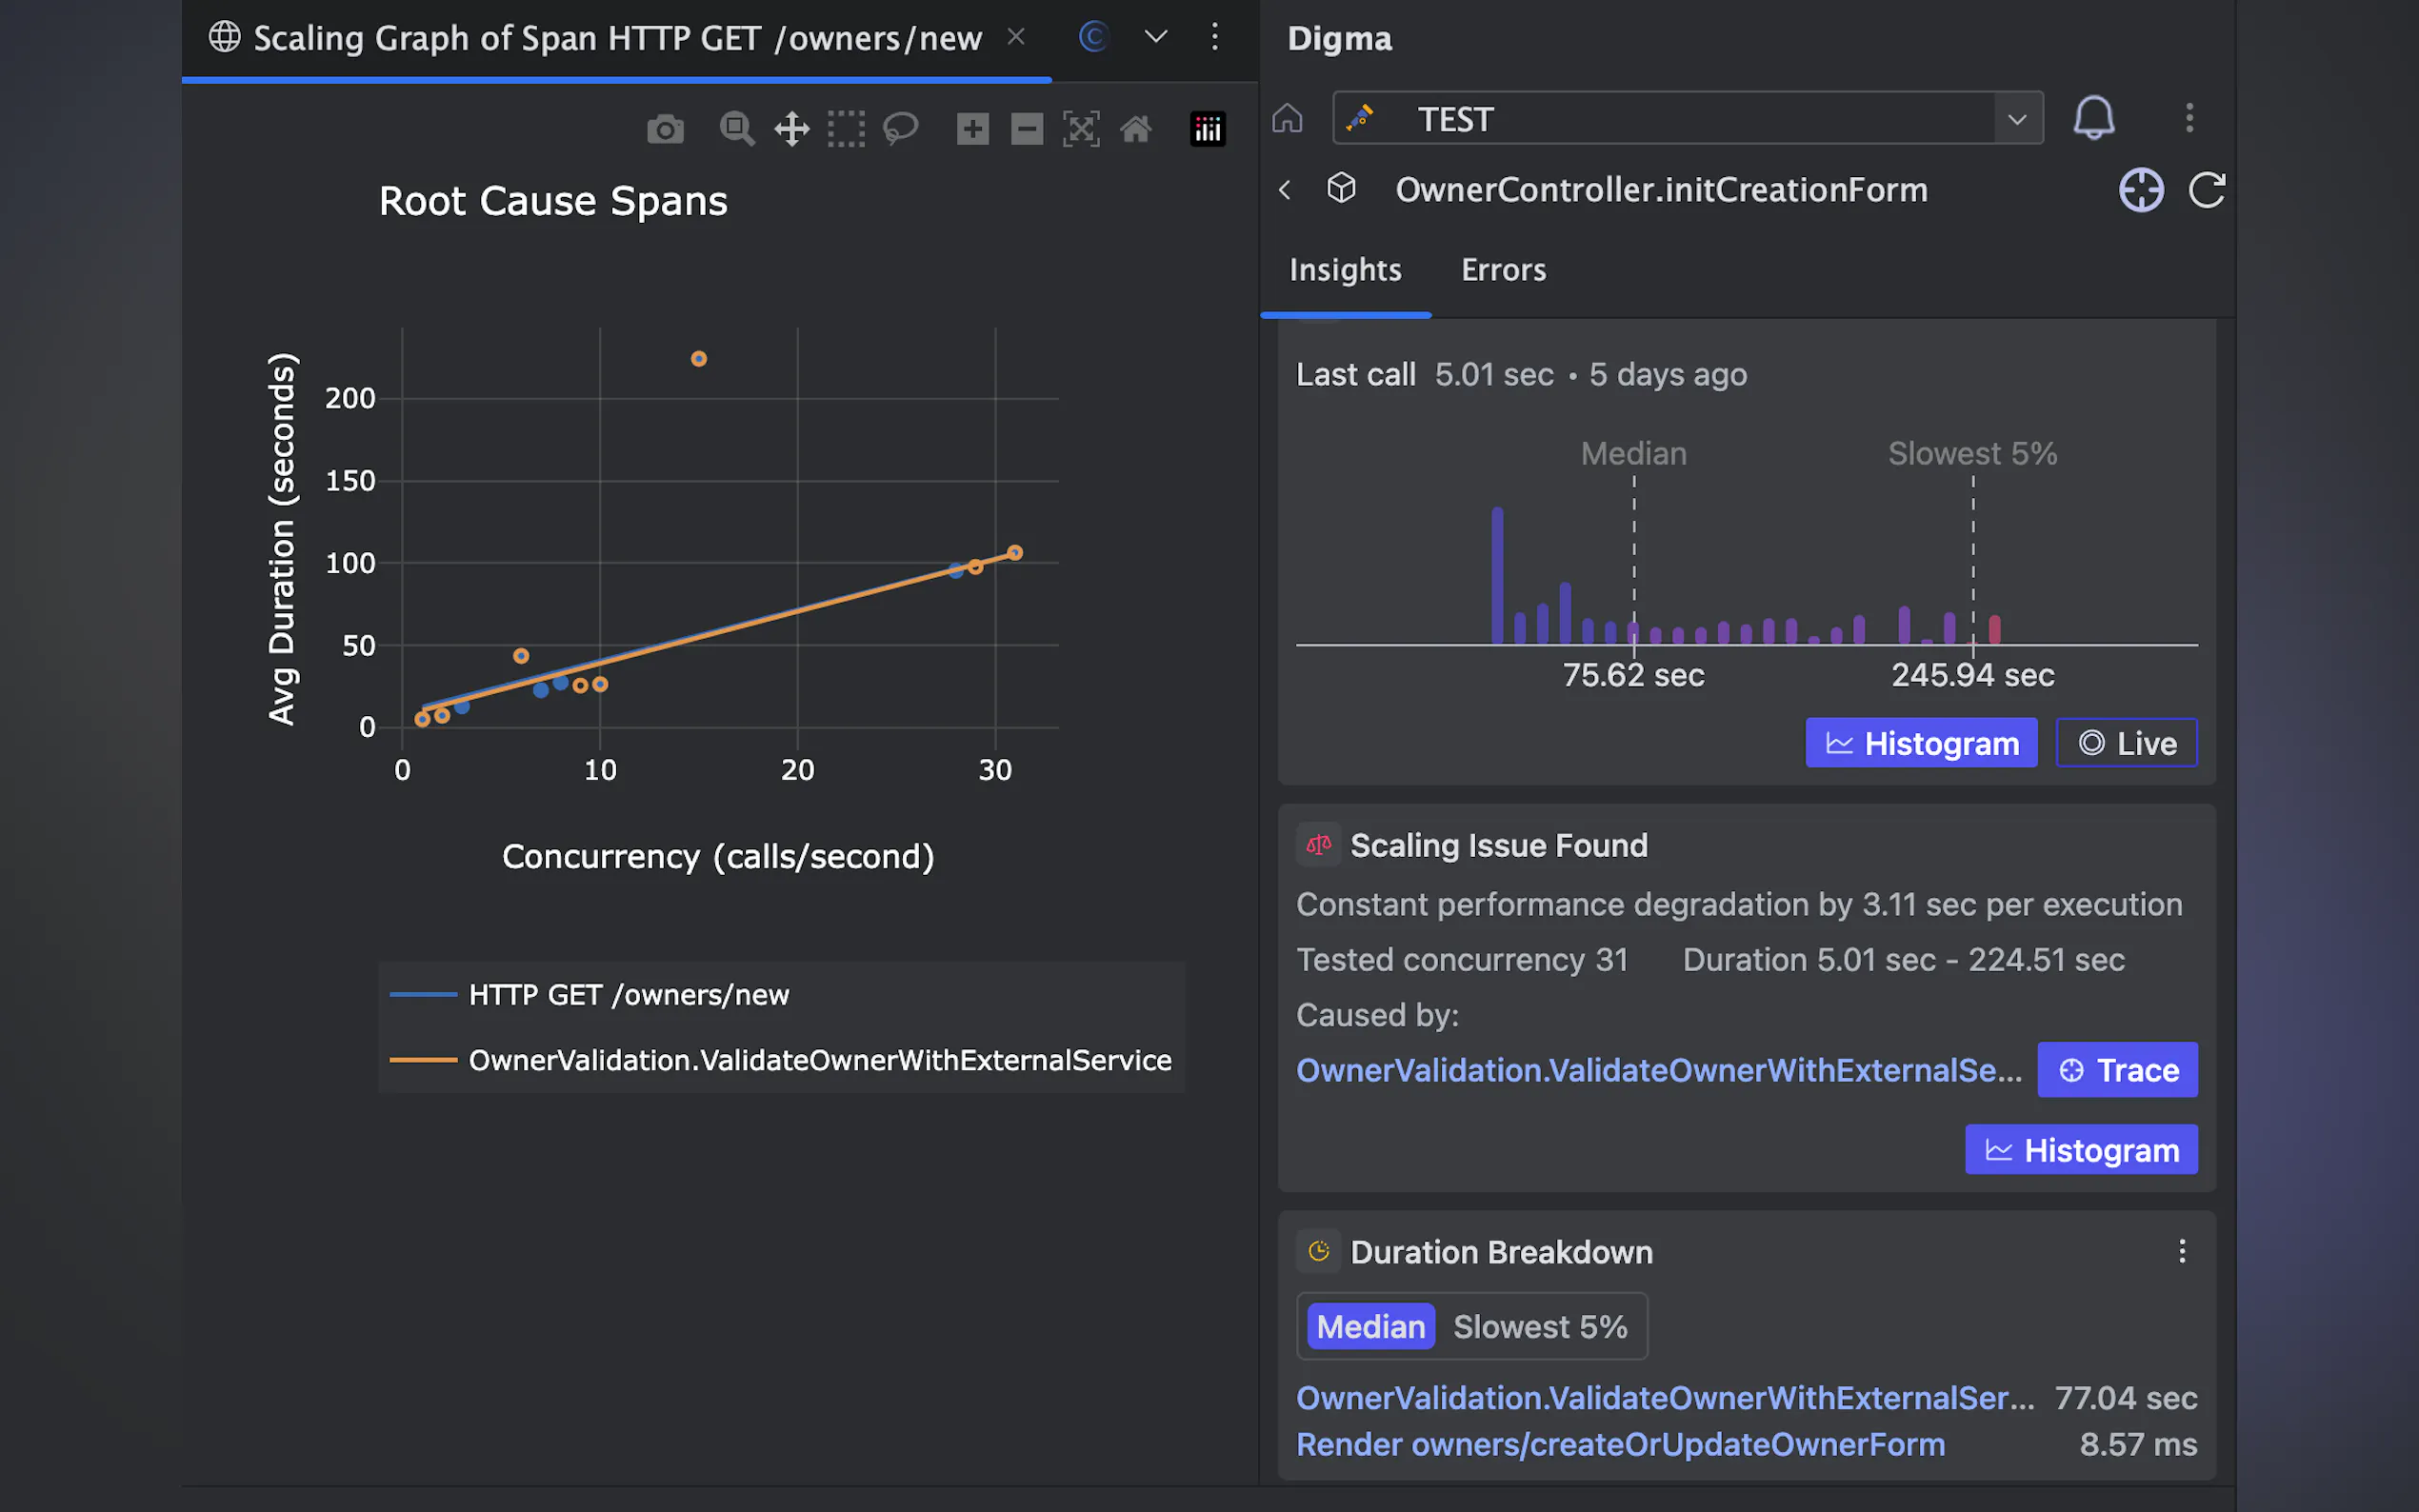
Task: Click the camera download plot icon
Action: (x=665, y=130)
